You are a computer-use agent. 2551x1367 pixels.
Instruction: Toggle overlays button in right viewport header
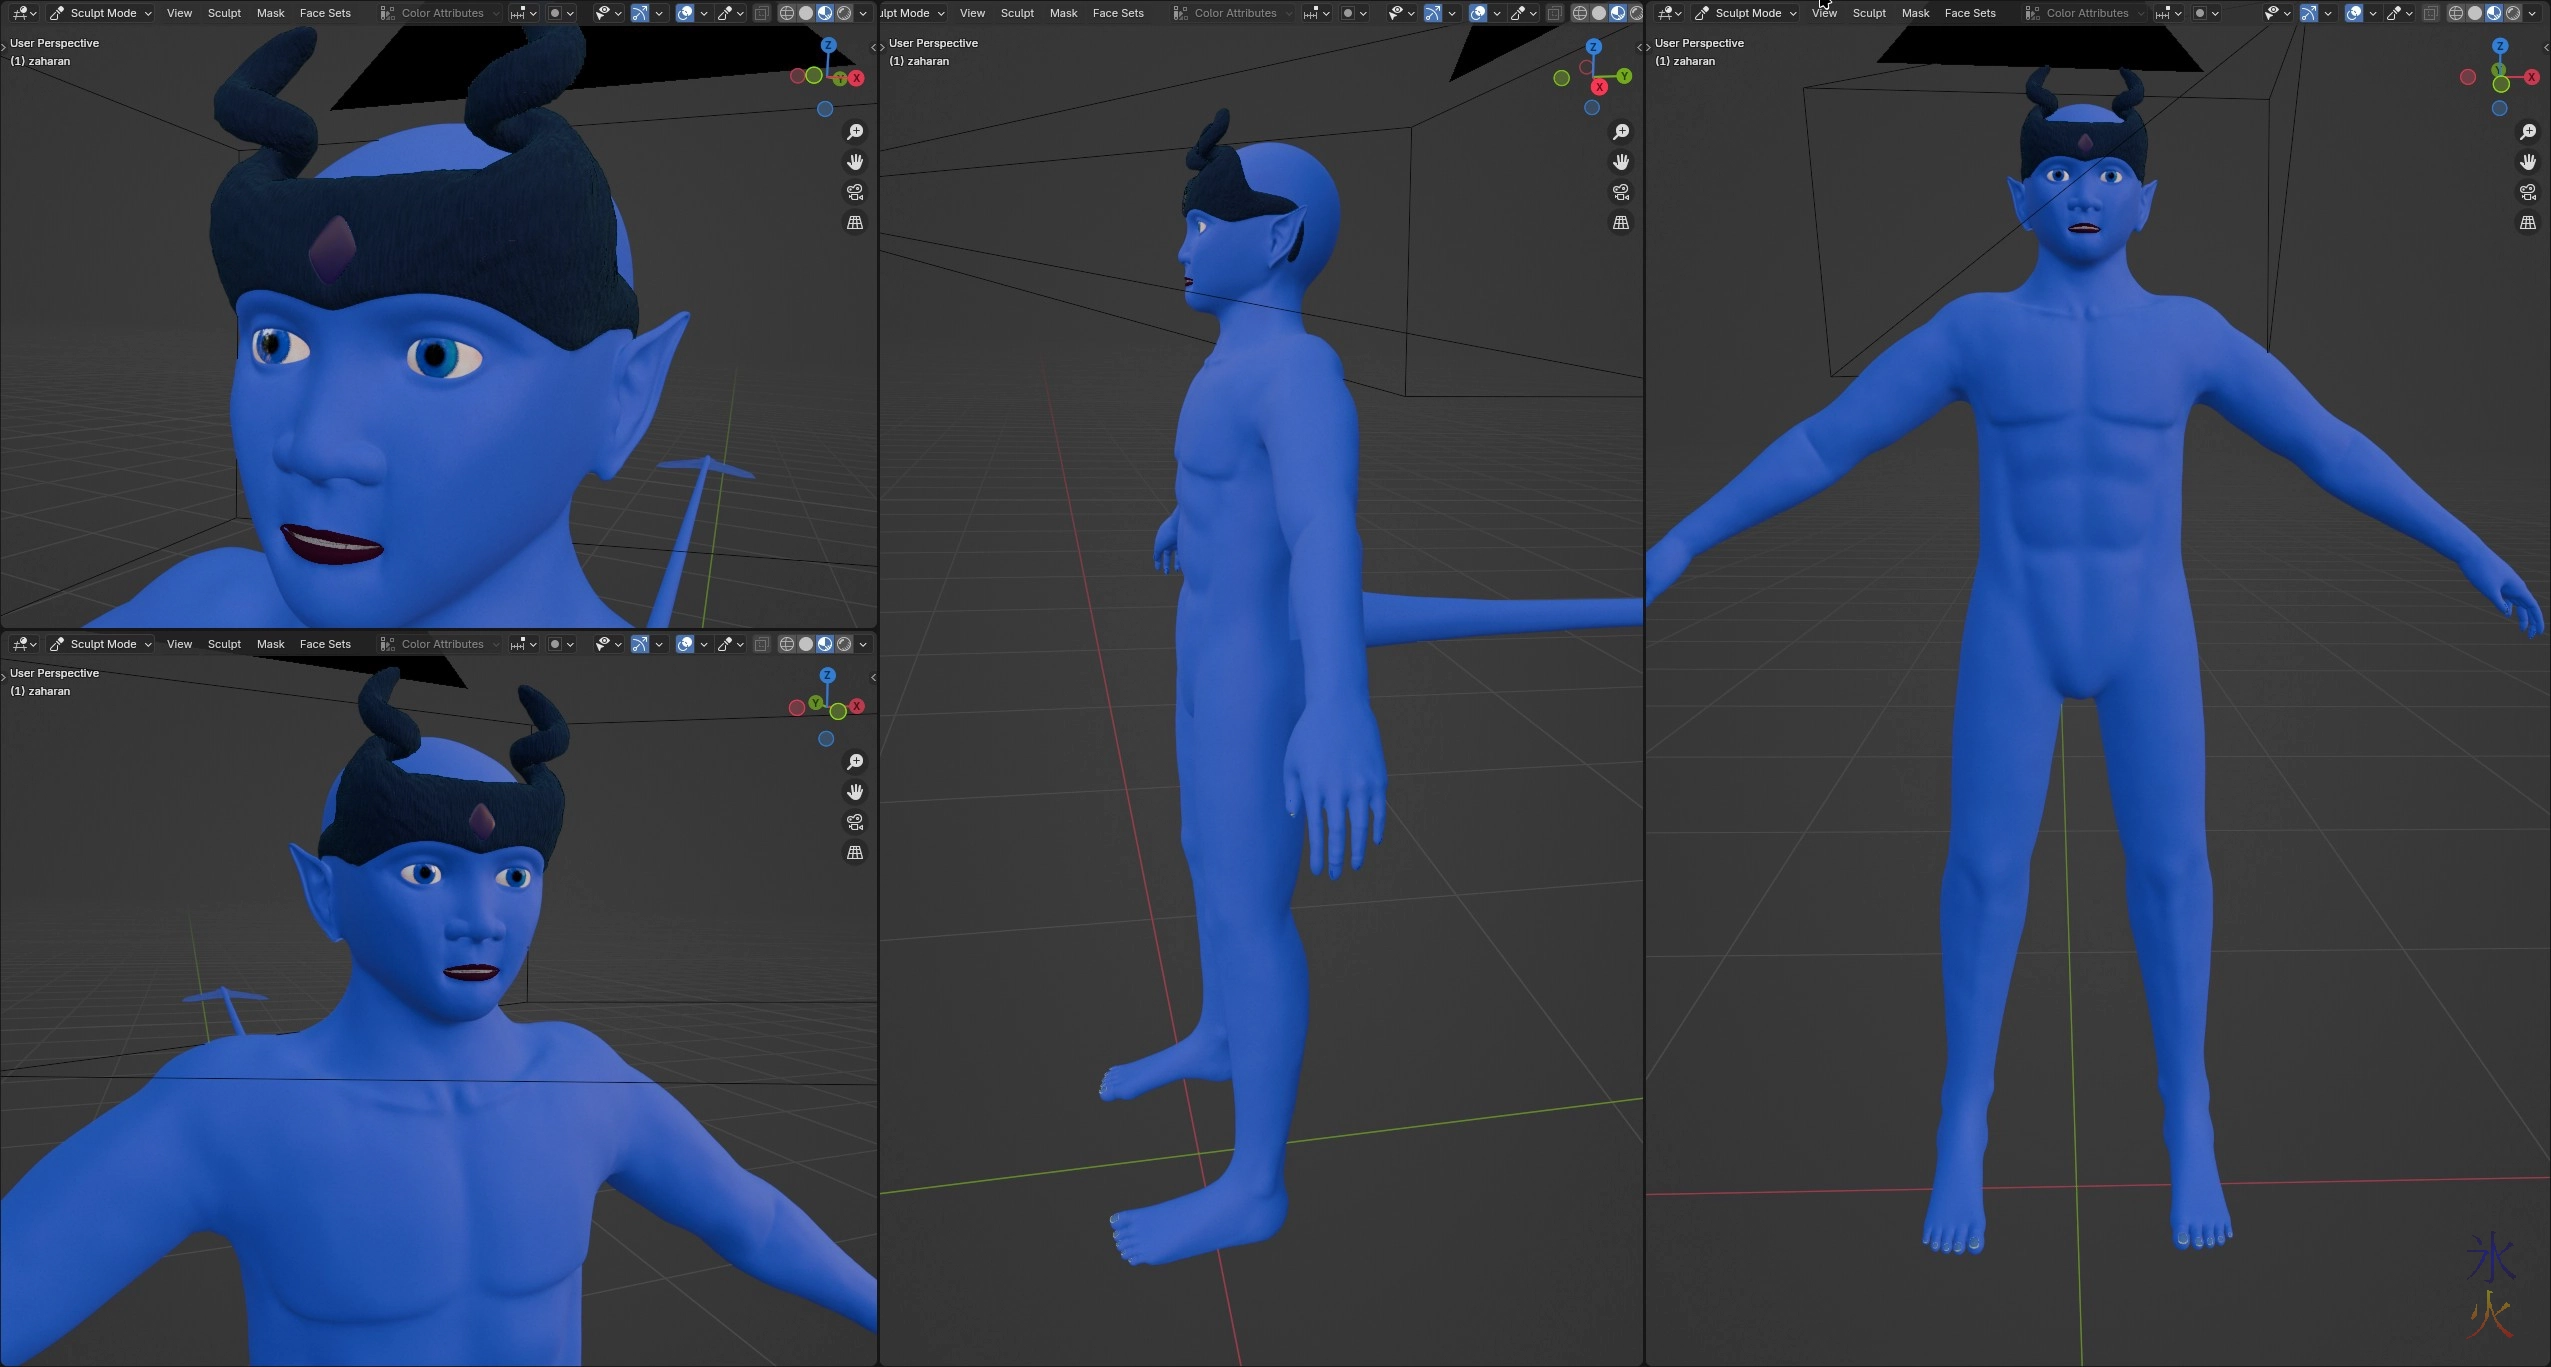[x=2354, y=13]
